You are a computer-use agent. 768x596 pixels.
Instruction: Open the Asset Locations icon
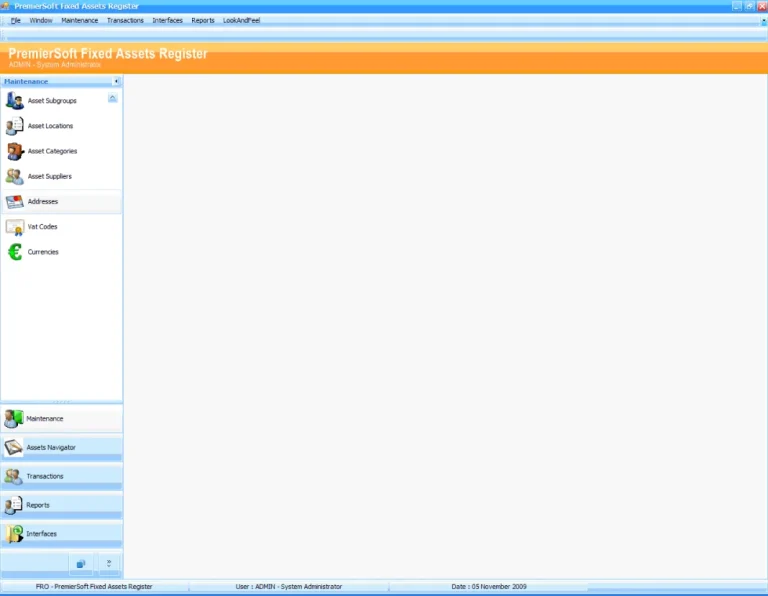pos(15,126)
